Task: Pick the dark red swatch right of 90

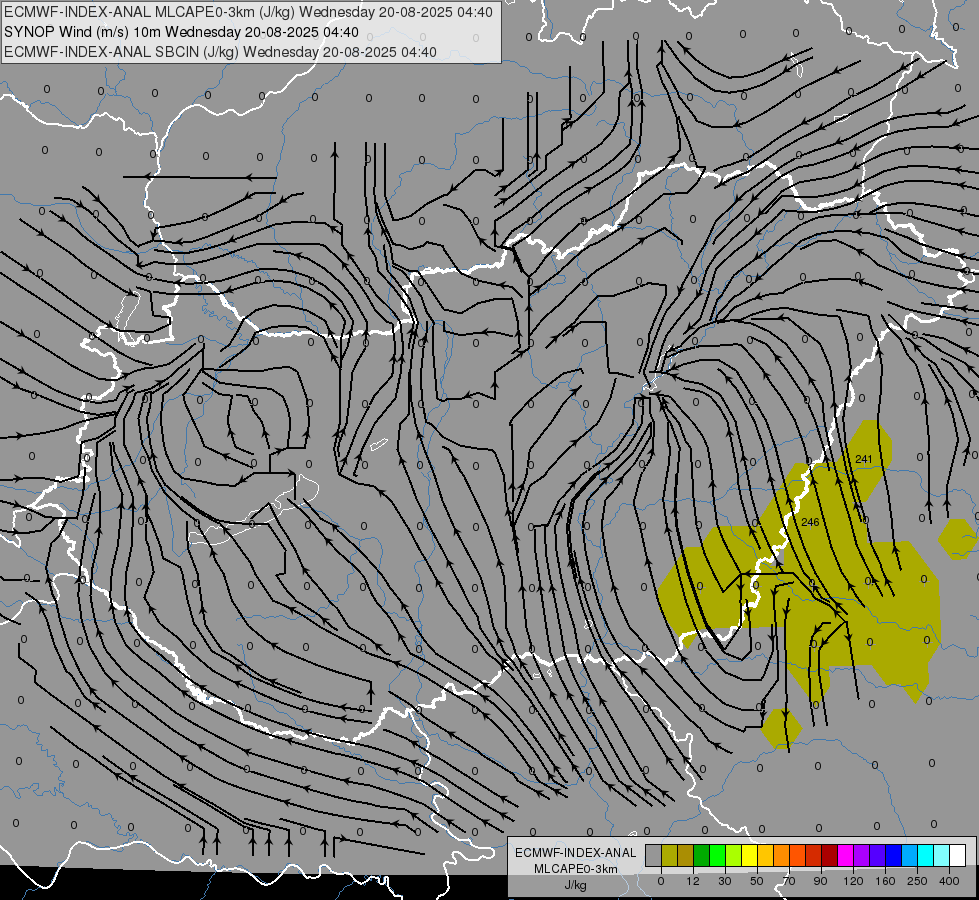Action: [x=830, y=855]
